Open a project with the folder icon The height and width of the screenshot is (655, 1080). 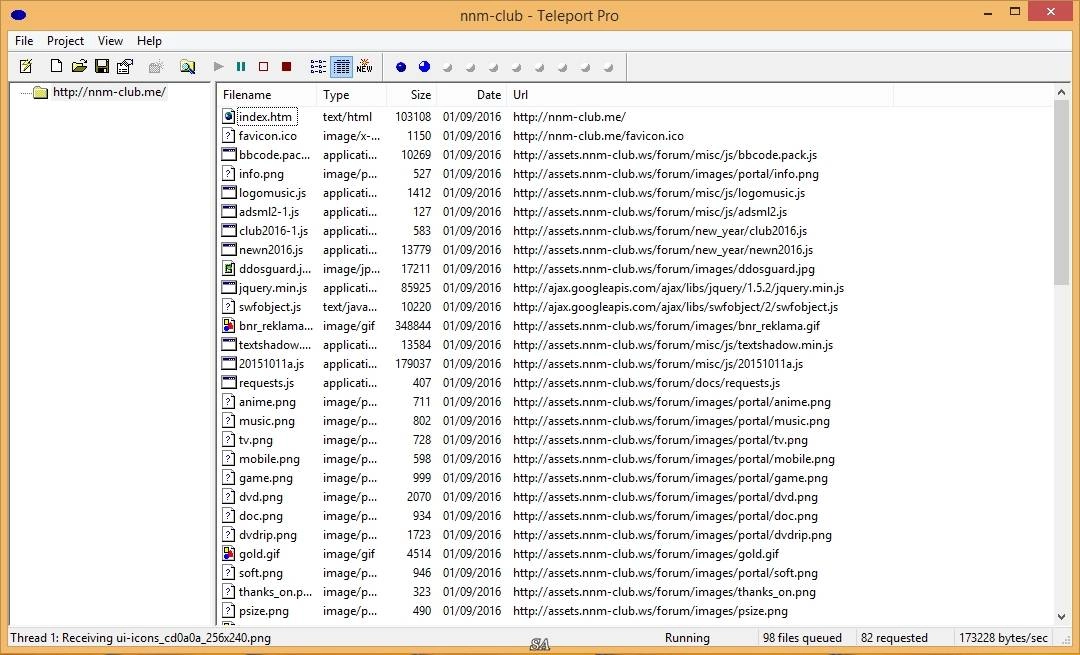79,67
